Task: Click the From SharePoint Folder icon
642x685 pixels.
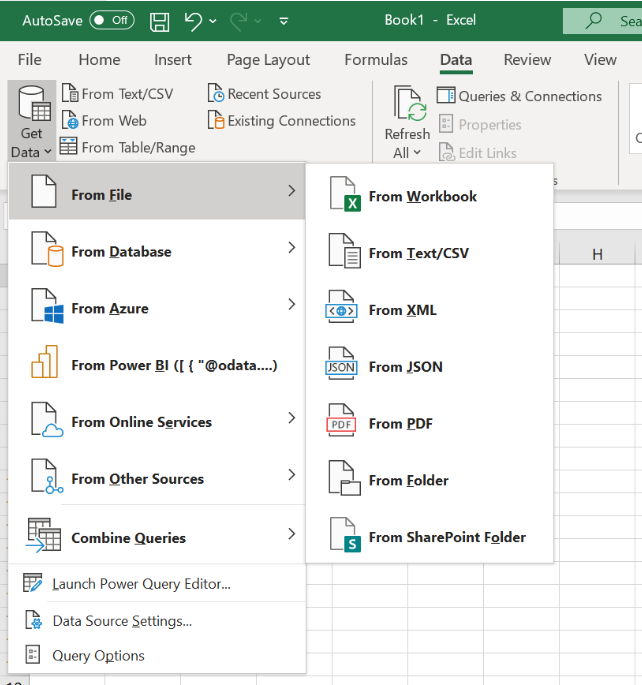Action: 345,535
